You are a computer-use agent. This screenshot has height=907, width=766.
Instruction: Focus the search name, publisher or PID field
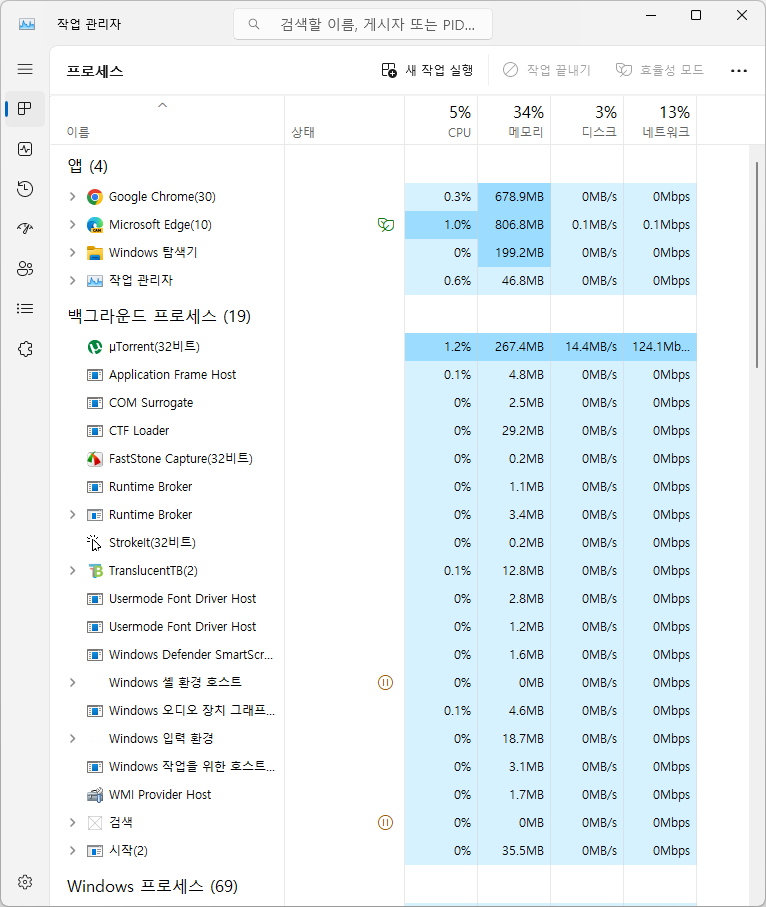(x=363, y=24)
